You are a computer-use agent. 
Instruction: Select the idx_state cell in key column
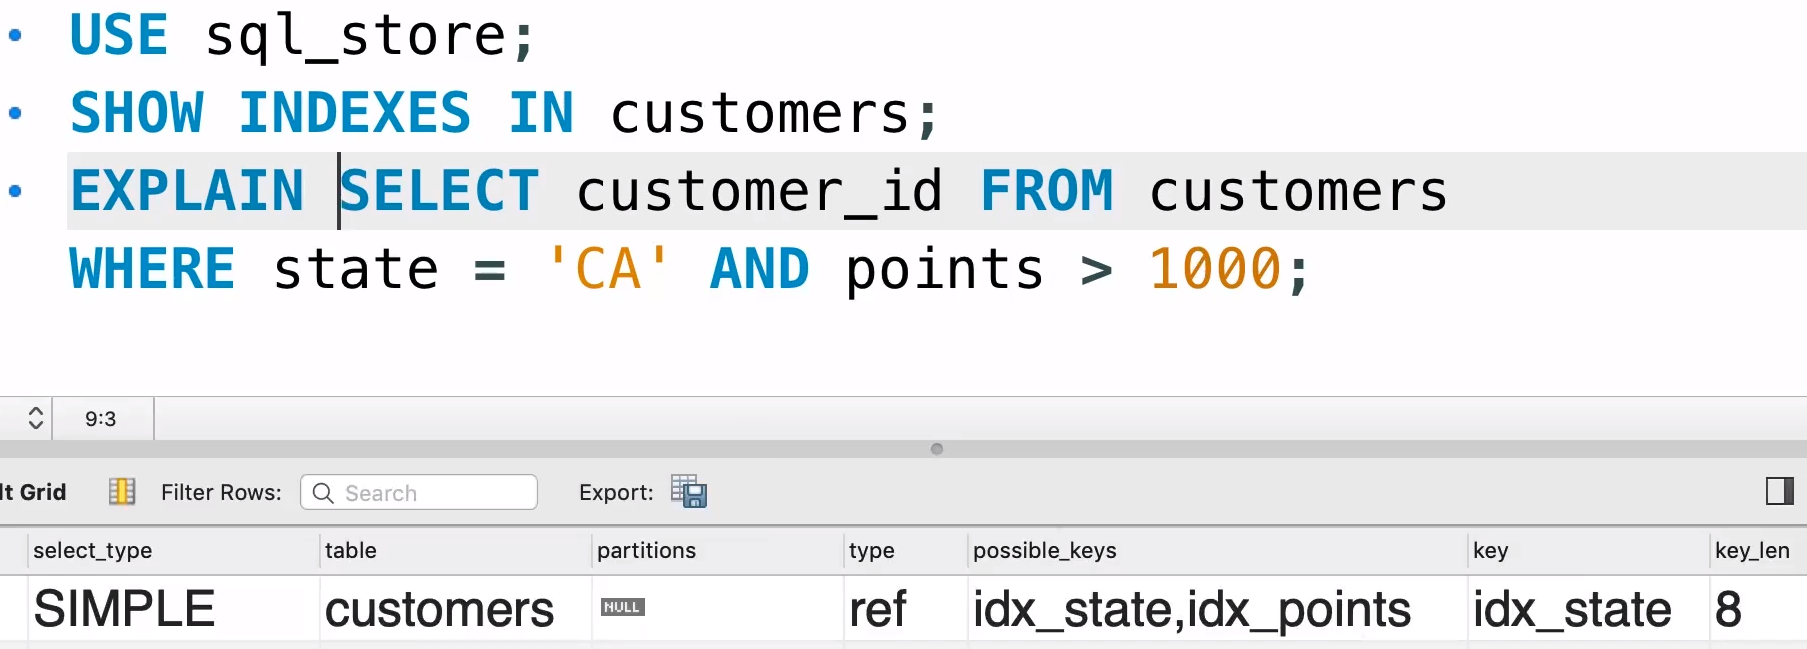(1570, 609)
